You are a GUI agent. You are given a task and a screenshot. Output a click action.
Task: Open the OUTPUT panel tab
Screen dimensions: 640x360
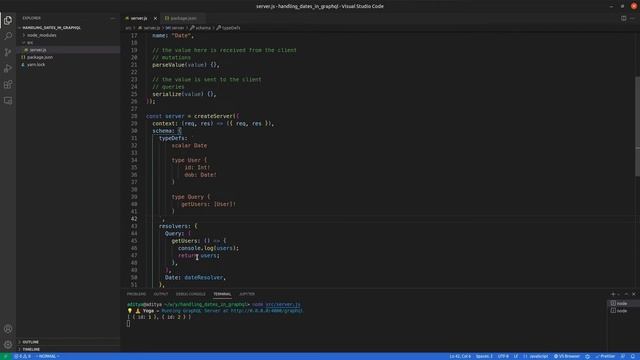[161, 294]
